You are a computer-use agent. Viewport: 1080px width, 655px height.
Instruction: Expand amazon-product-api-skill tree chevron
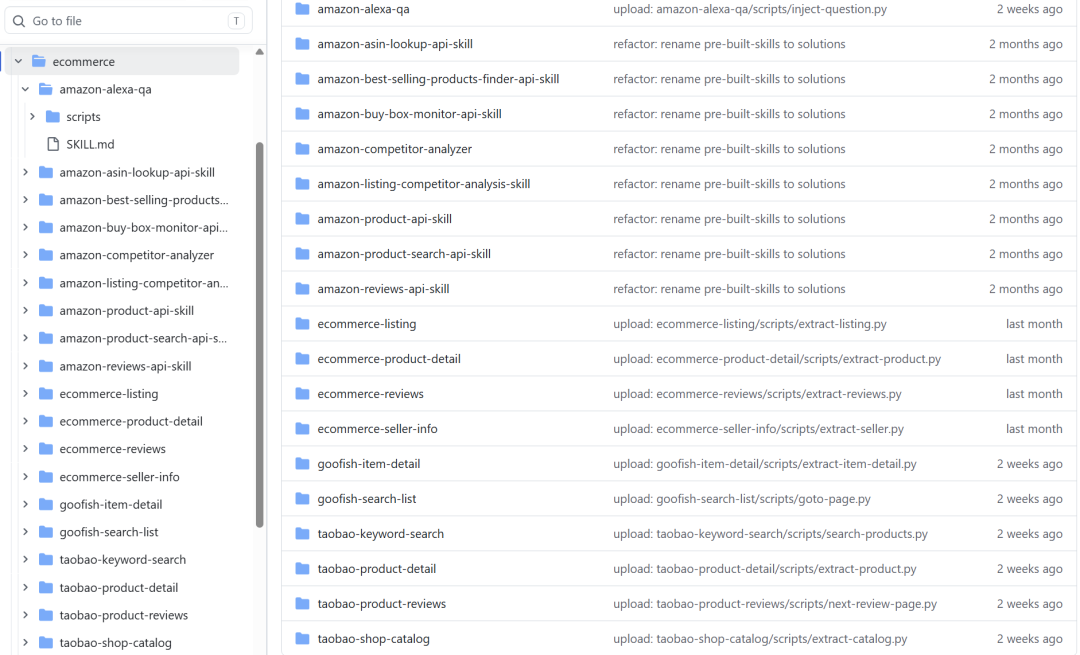tap(25, 311)
